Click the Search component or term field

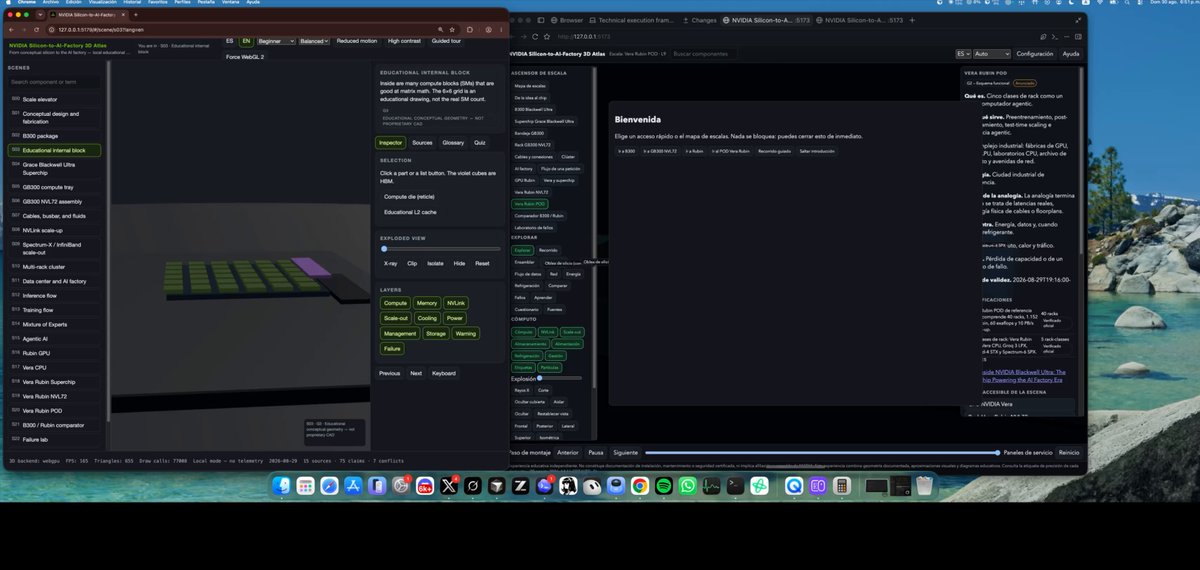[52, 82]
